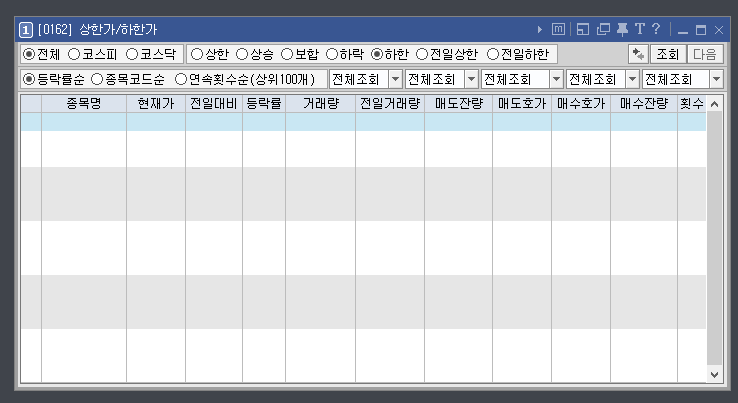Click the 매수호가 column header
Image resolution: width=738 pixels, height=403 pixels.
click(x=581, y=104)
